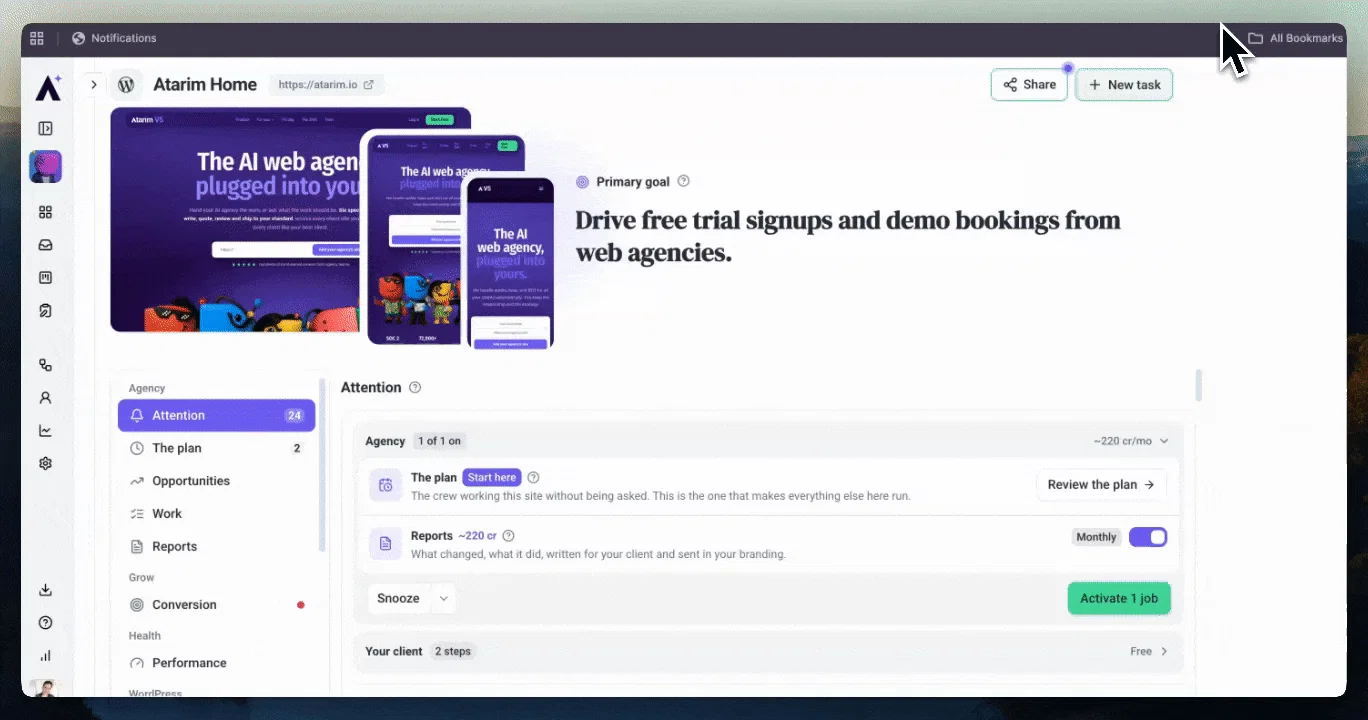Screen dimensions: 1368x720
Task: Click the help icon beside Attention heading
Action: 415,388
